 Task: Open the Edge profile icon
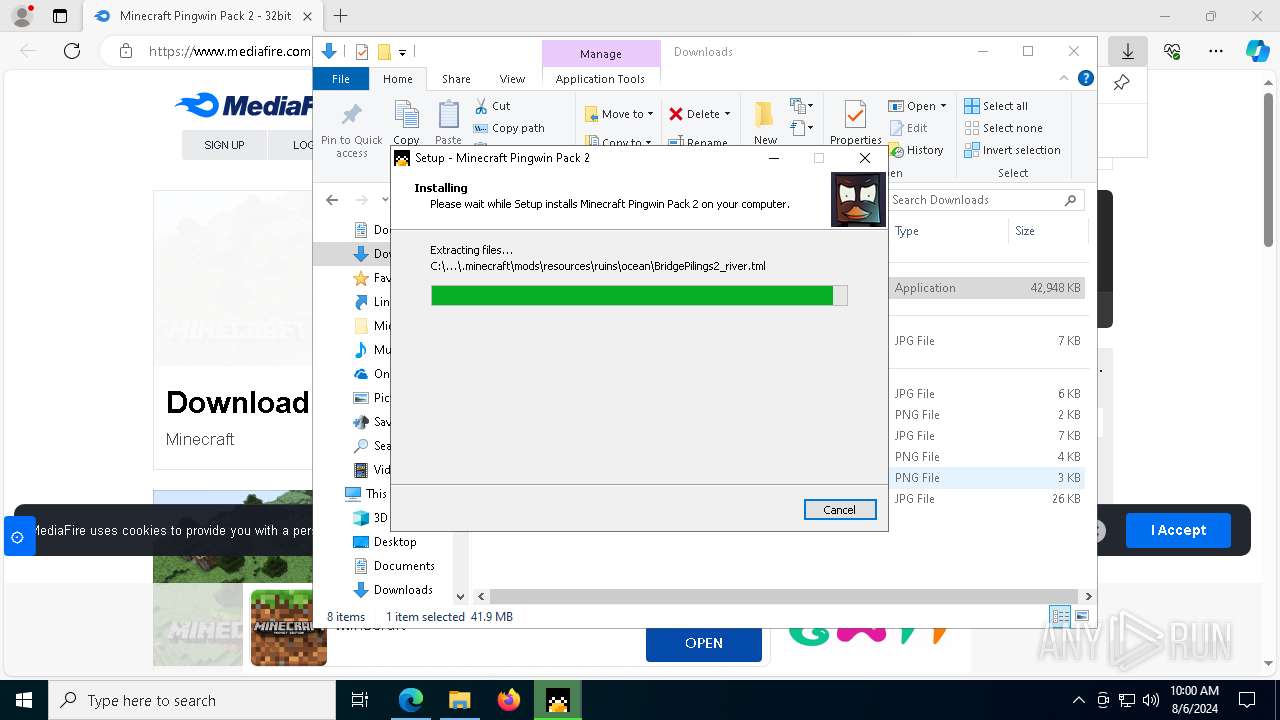click(22, 16)
